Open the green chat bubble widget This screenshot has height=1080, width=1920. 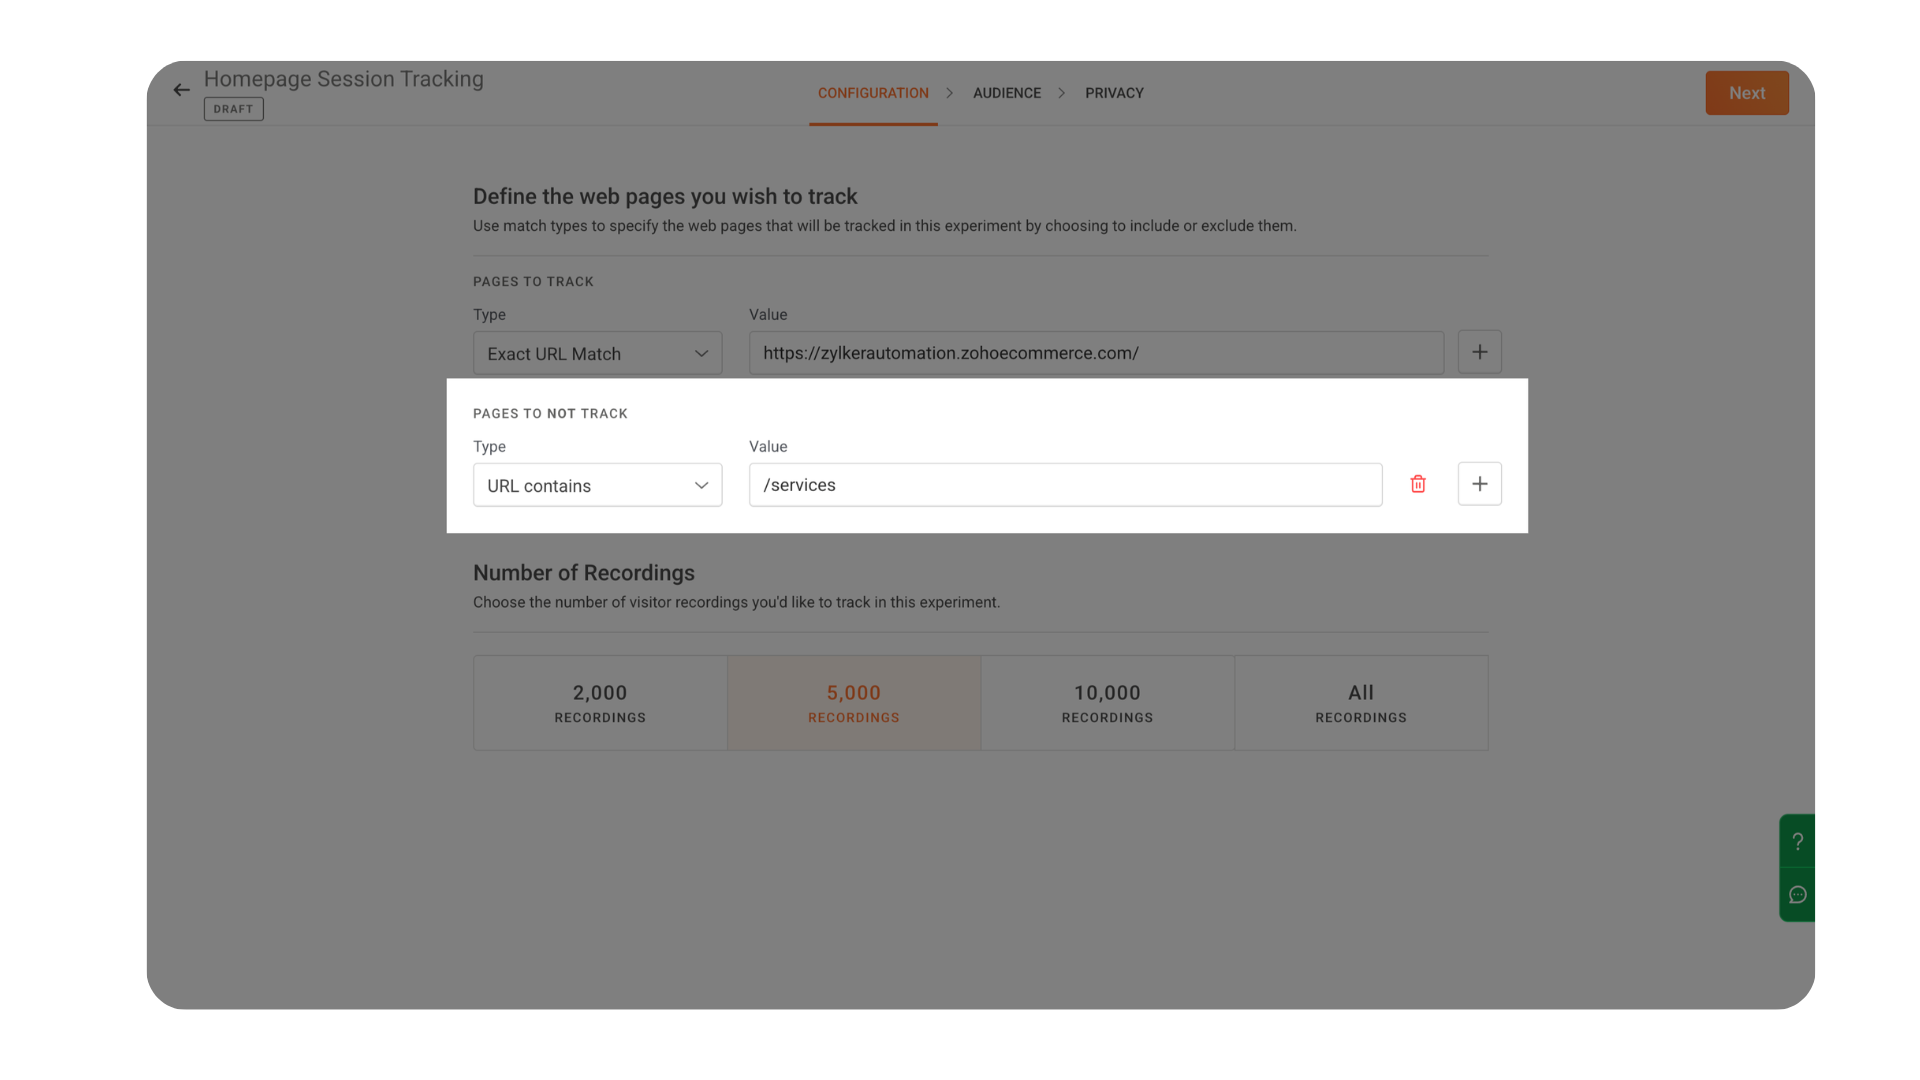click(x=1797, y=895)
